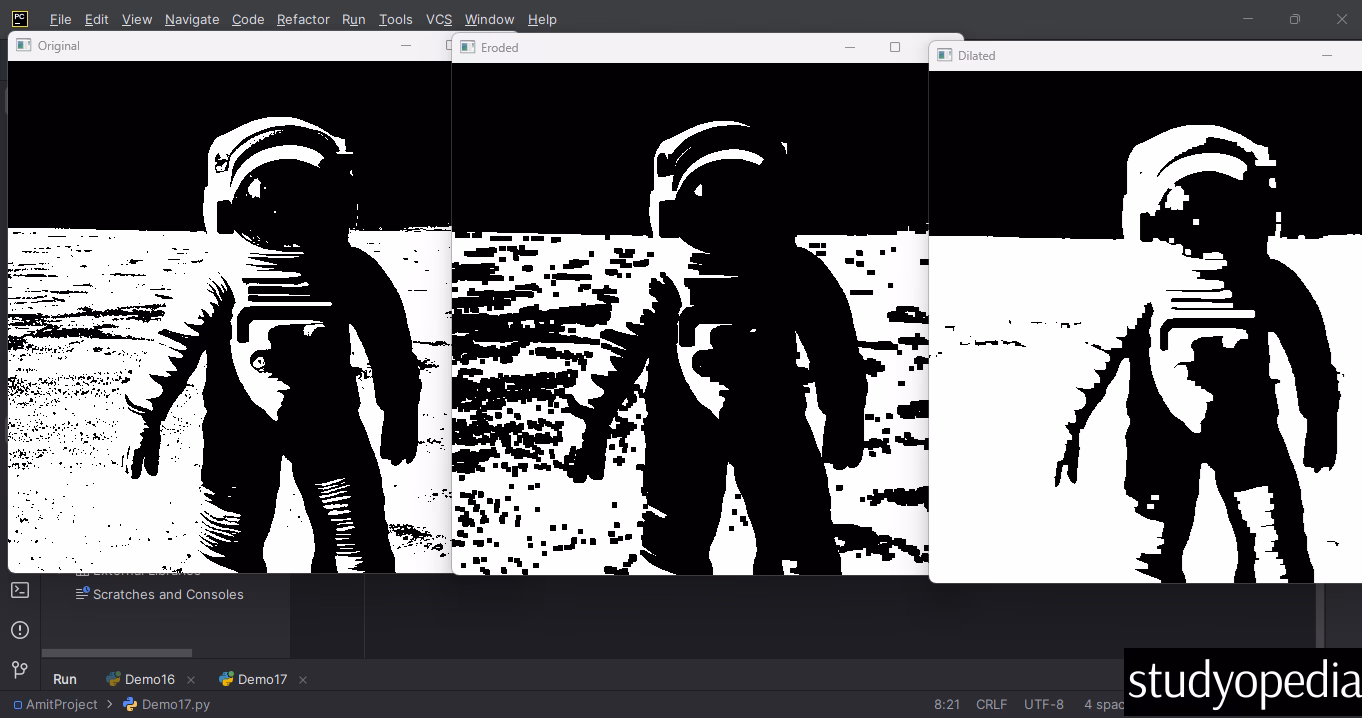Close the Demo17 run tab
Screen dimensions: 1362x718
click(x=303, y=680)
